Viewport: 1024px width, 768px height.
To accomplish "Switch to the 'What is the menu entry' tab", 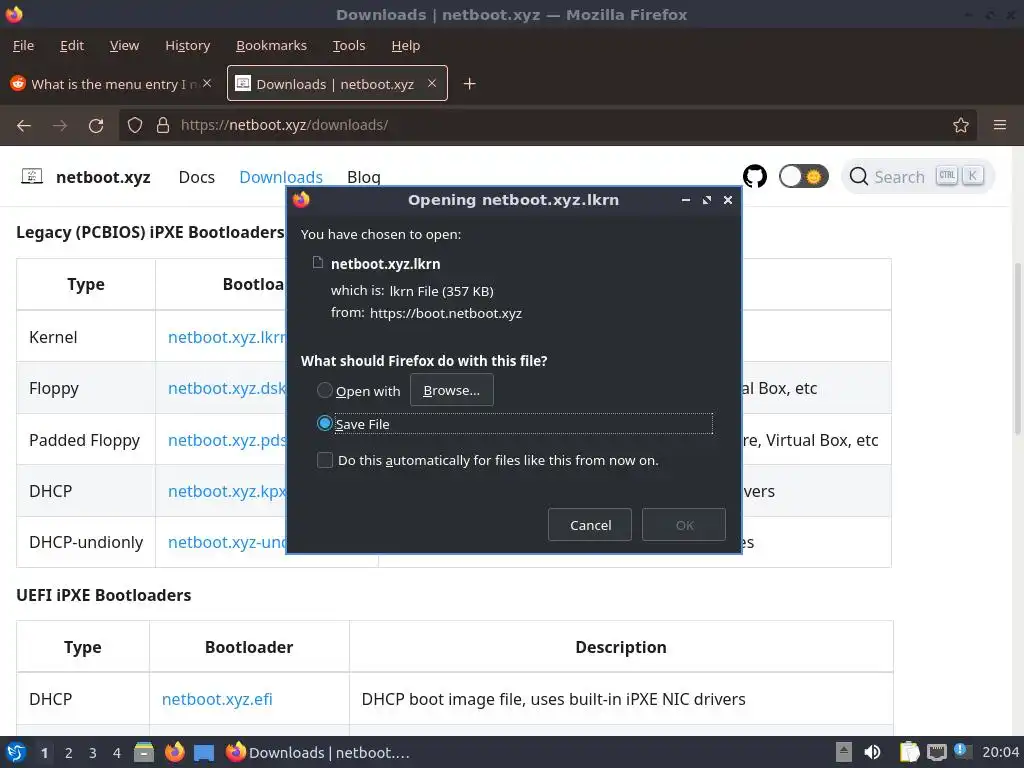I will tap(110, 84).
